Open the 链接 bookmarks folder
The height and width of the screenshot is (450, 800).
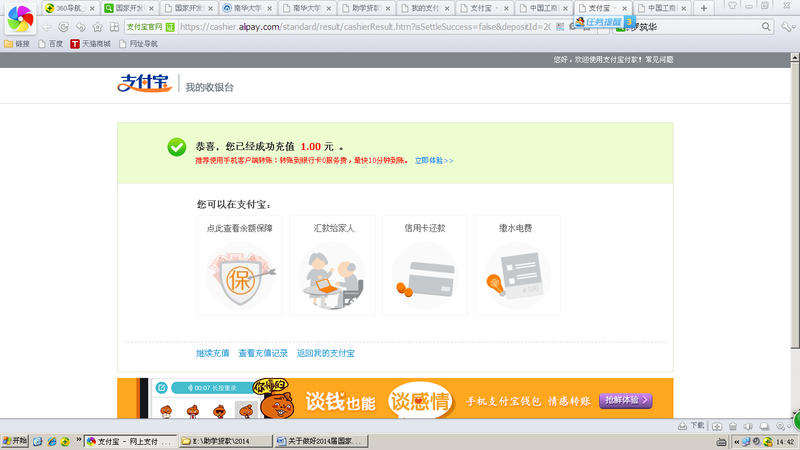click(17, 44)
